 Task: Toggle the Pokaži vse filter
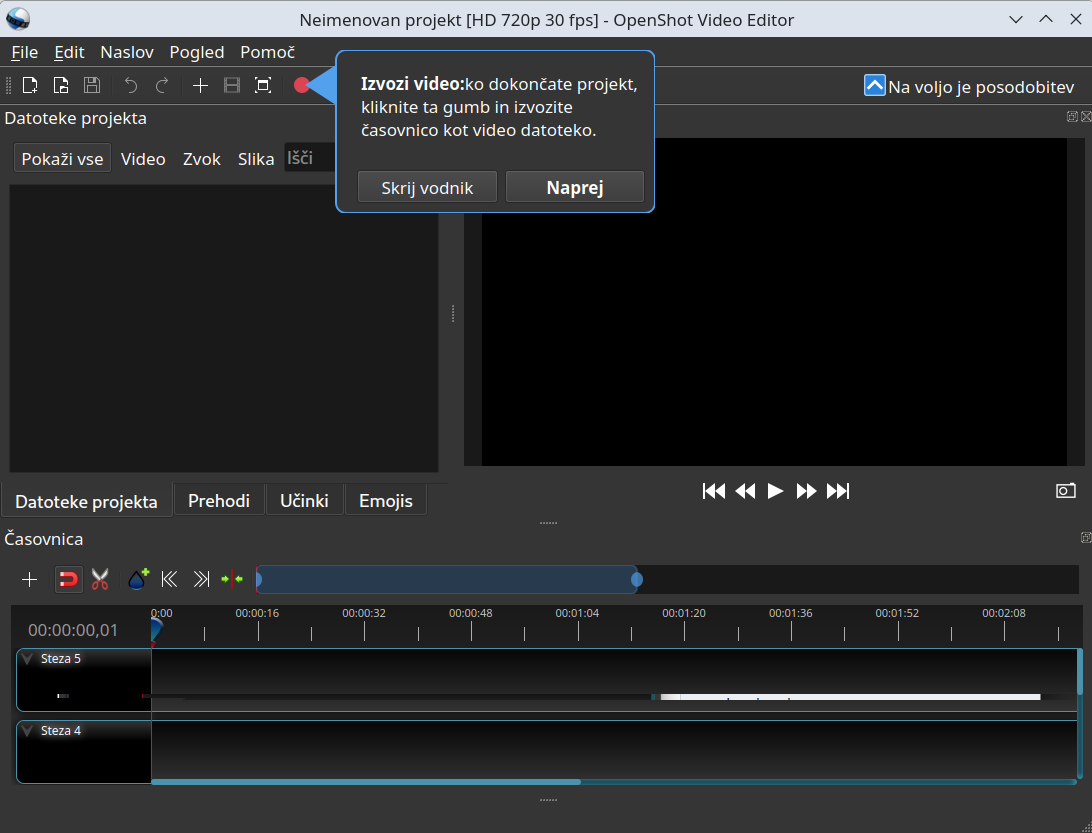62,159
